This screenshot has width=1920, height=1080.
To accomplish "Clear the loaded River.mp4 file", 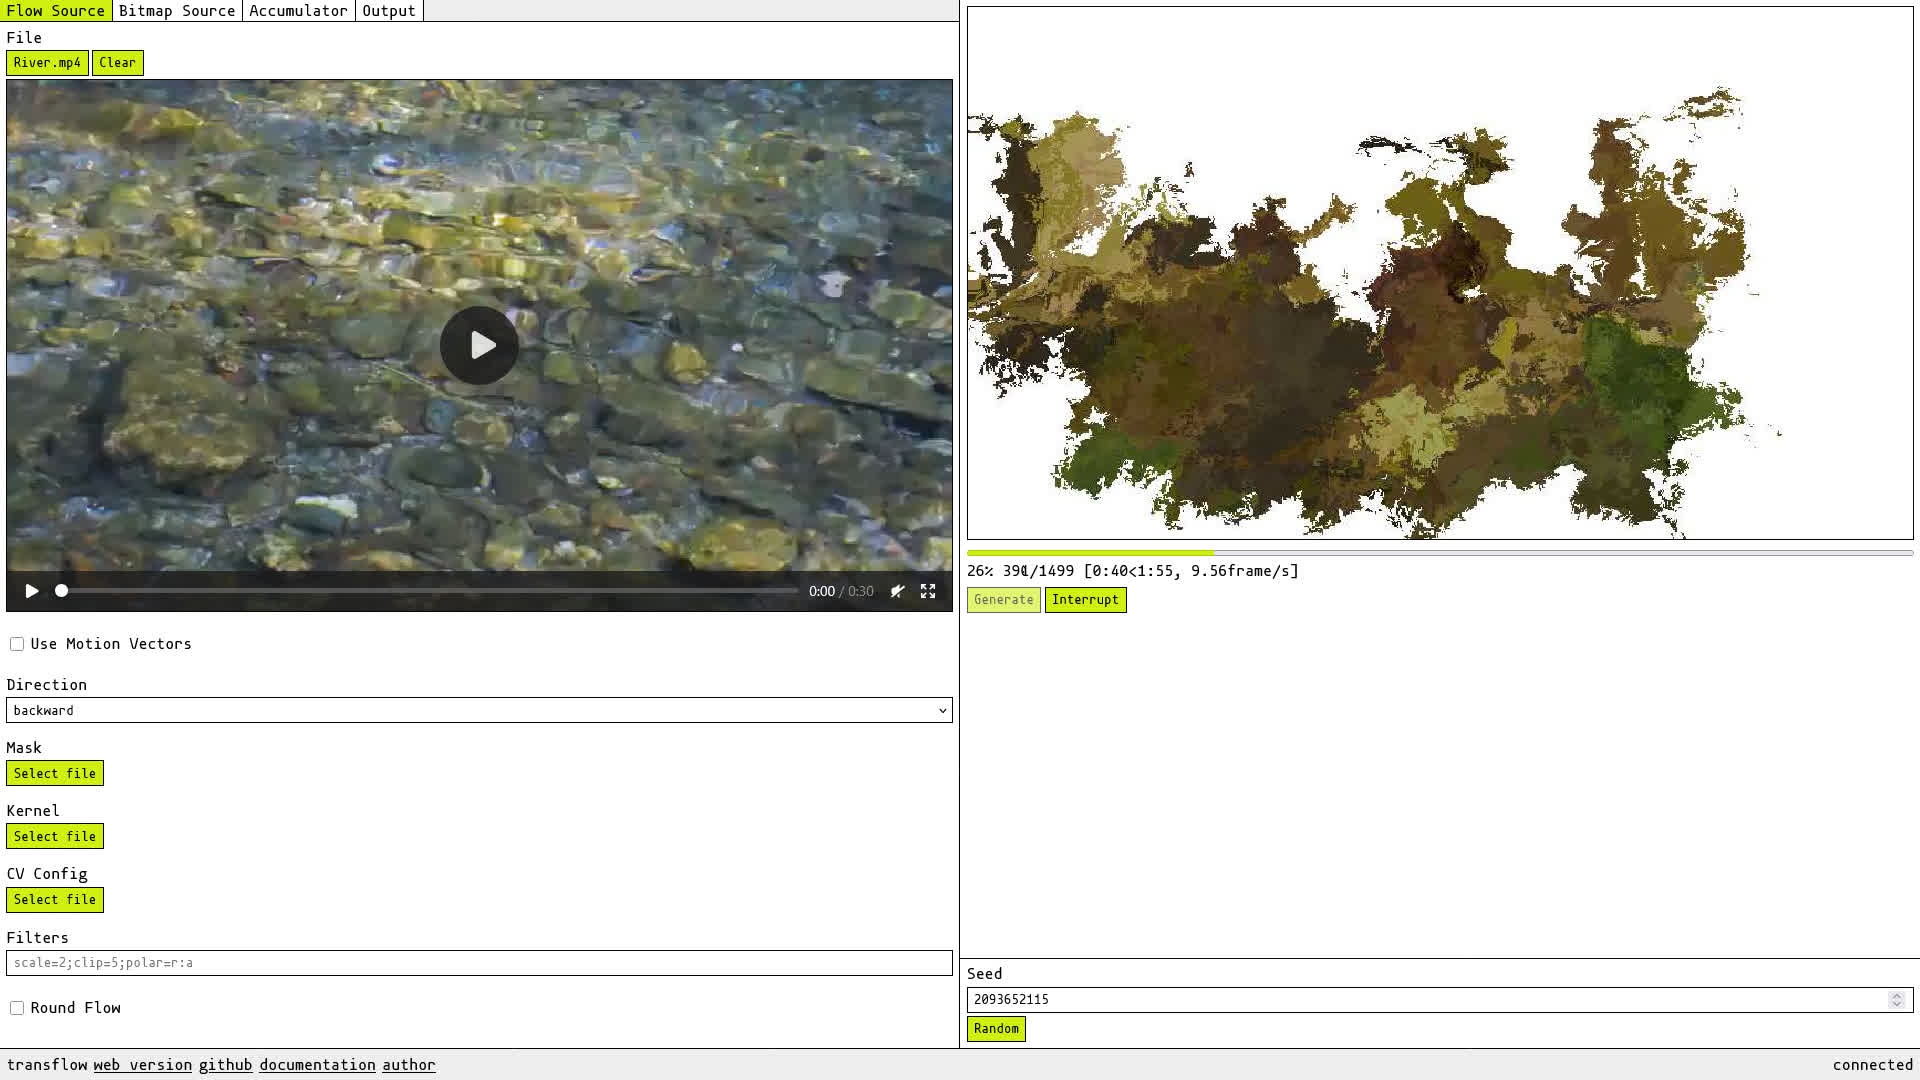I will click(117, 63).
